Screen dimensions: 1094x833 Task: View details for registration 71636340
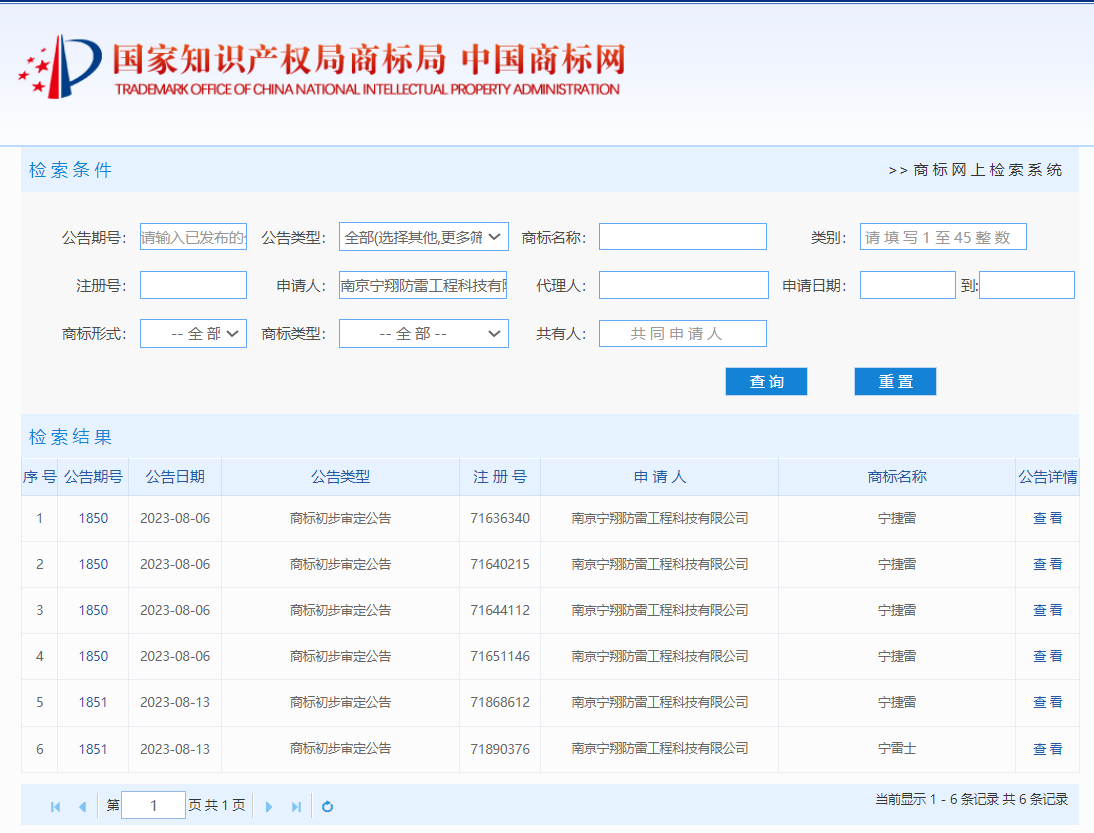pyautogui.click(x=1047, y=519)
